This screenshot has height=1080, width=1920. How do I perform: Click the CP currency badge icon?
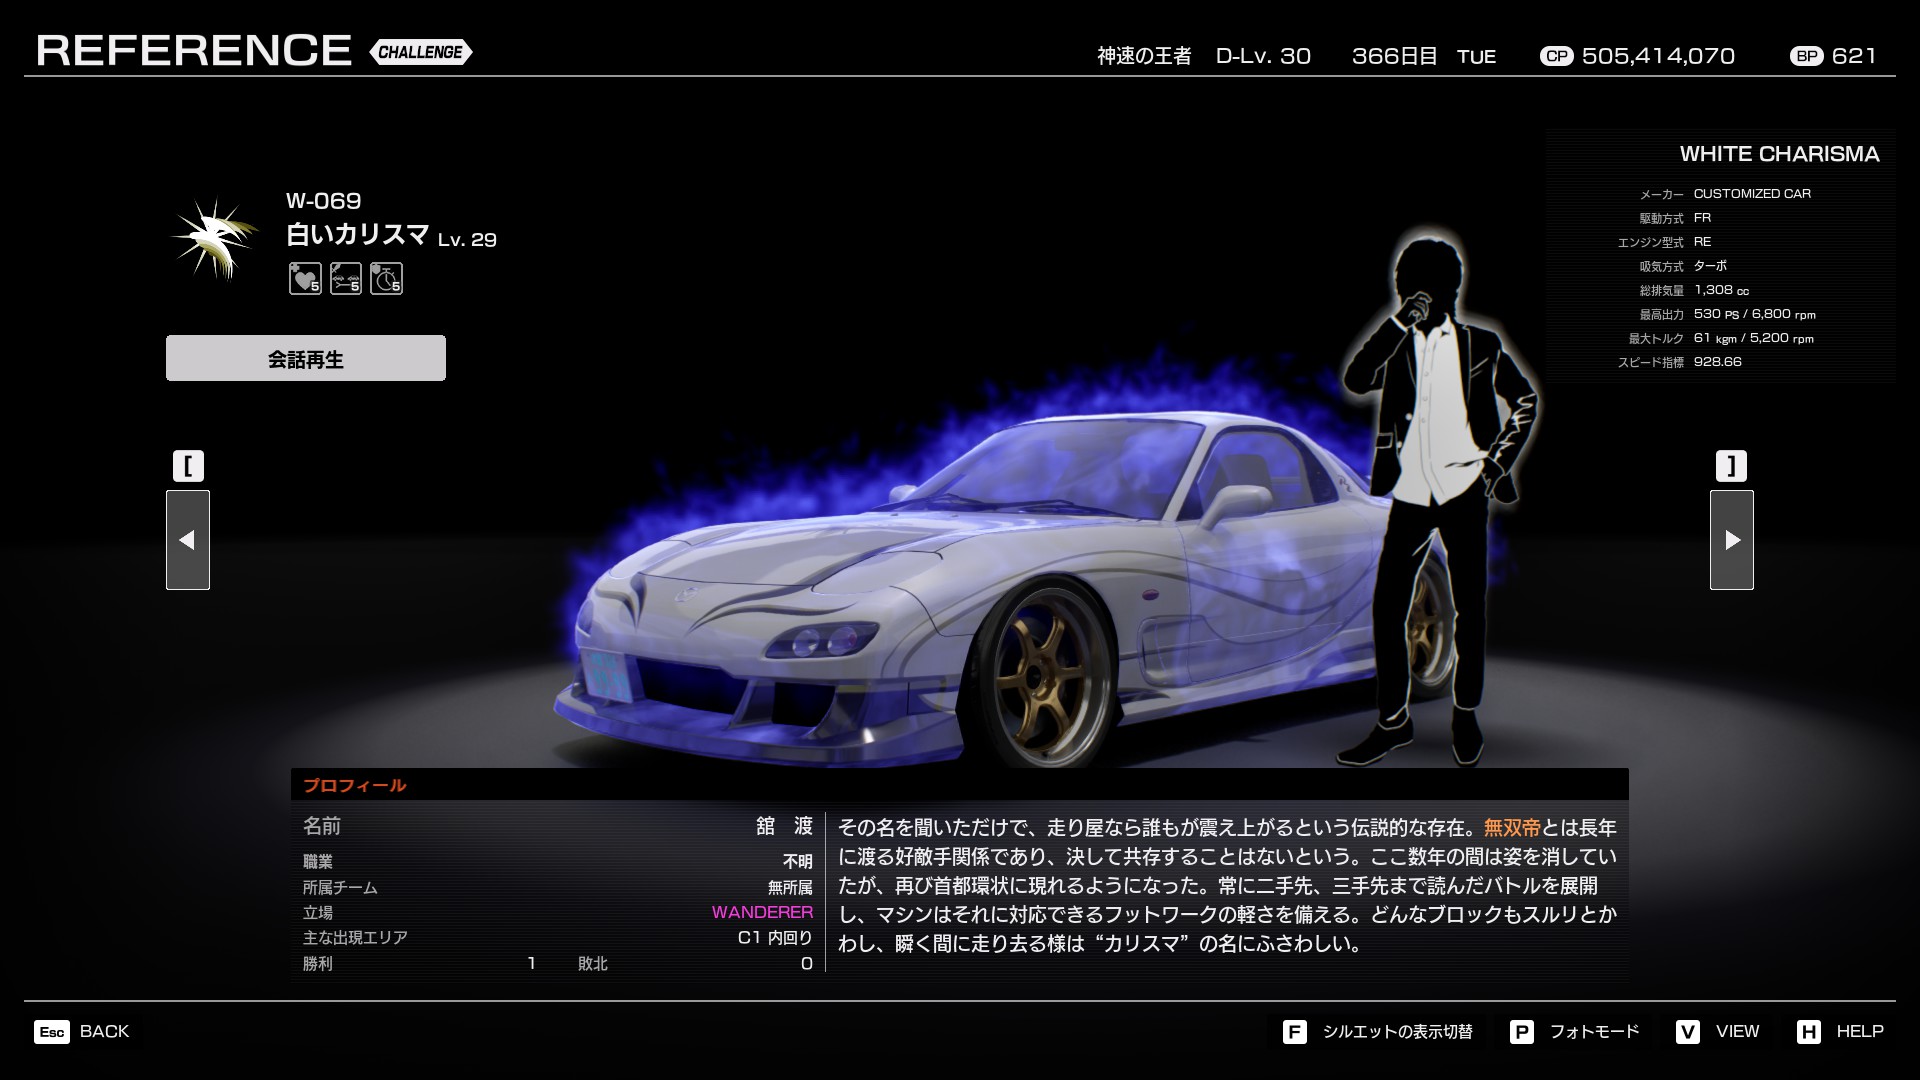[1556, 56]
